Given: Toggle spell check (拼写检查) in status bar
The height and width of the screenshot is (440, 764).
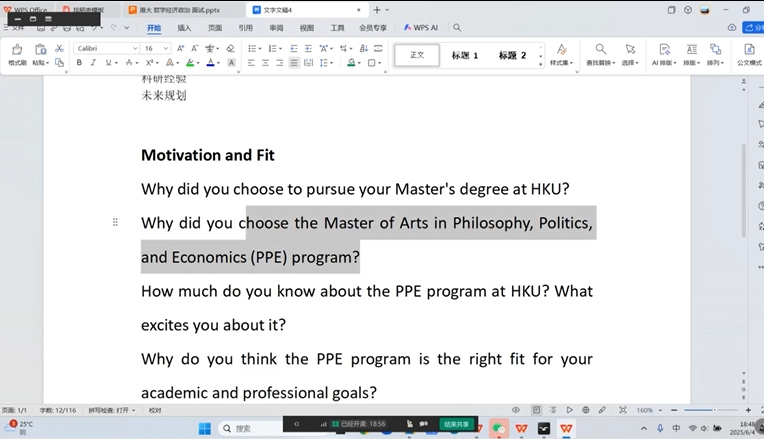Looking at the screenshot, I should click(x=109, y=410).
